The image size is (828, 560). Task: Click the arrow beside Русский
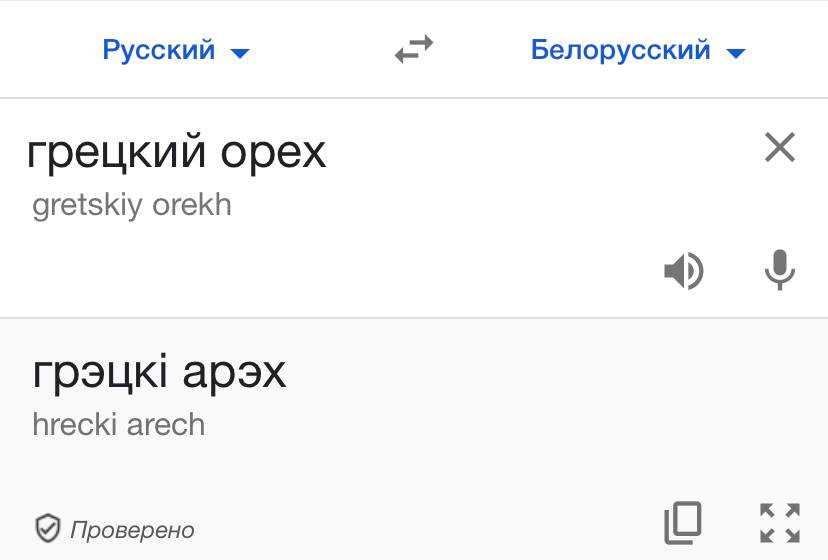(x=240, y=53)
